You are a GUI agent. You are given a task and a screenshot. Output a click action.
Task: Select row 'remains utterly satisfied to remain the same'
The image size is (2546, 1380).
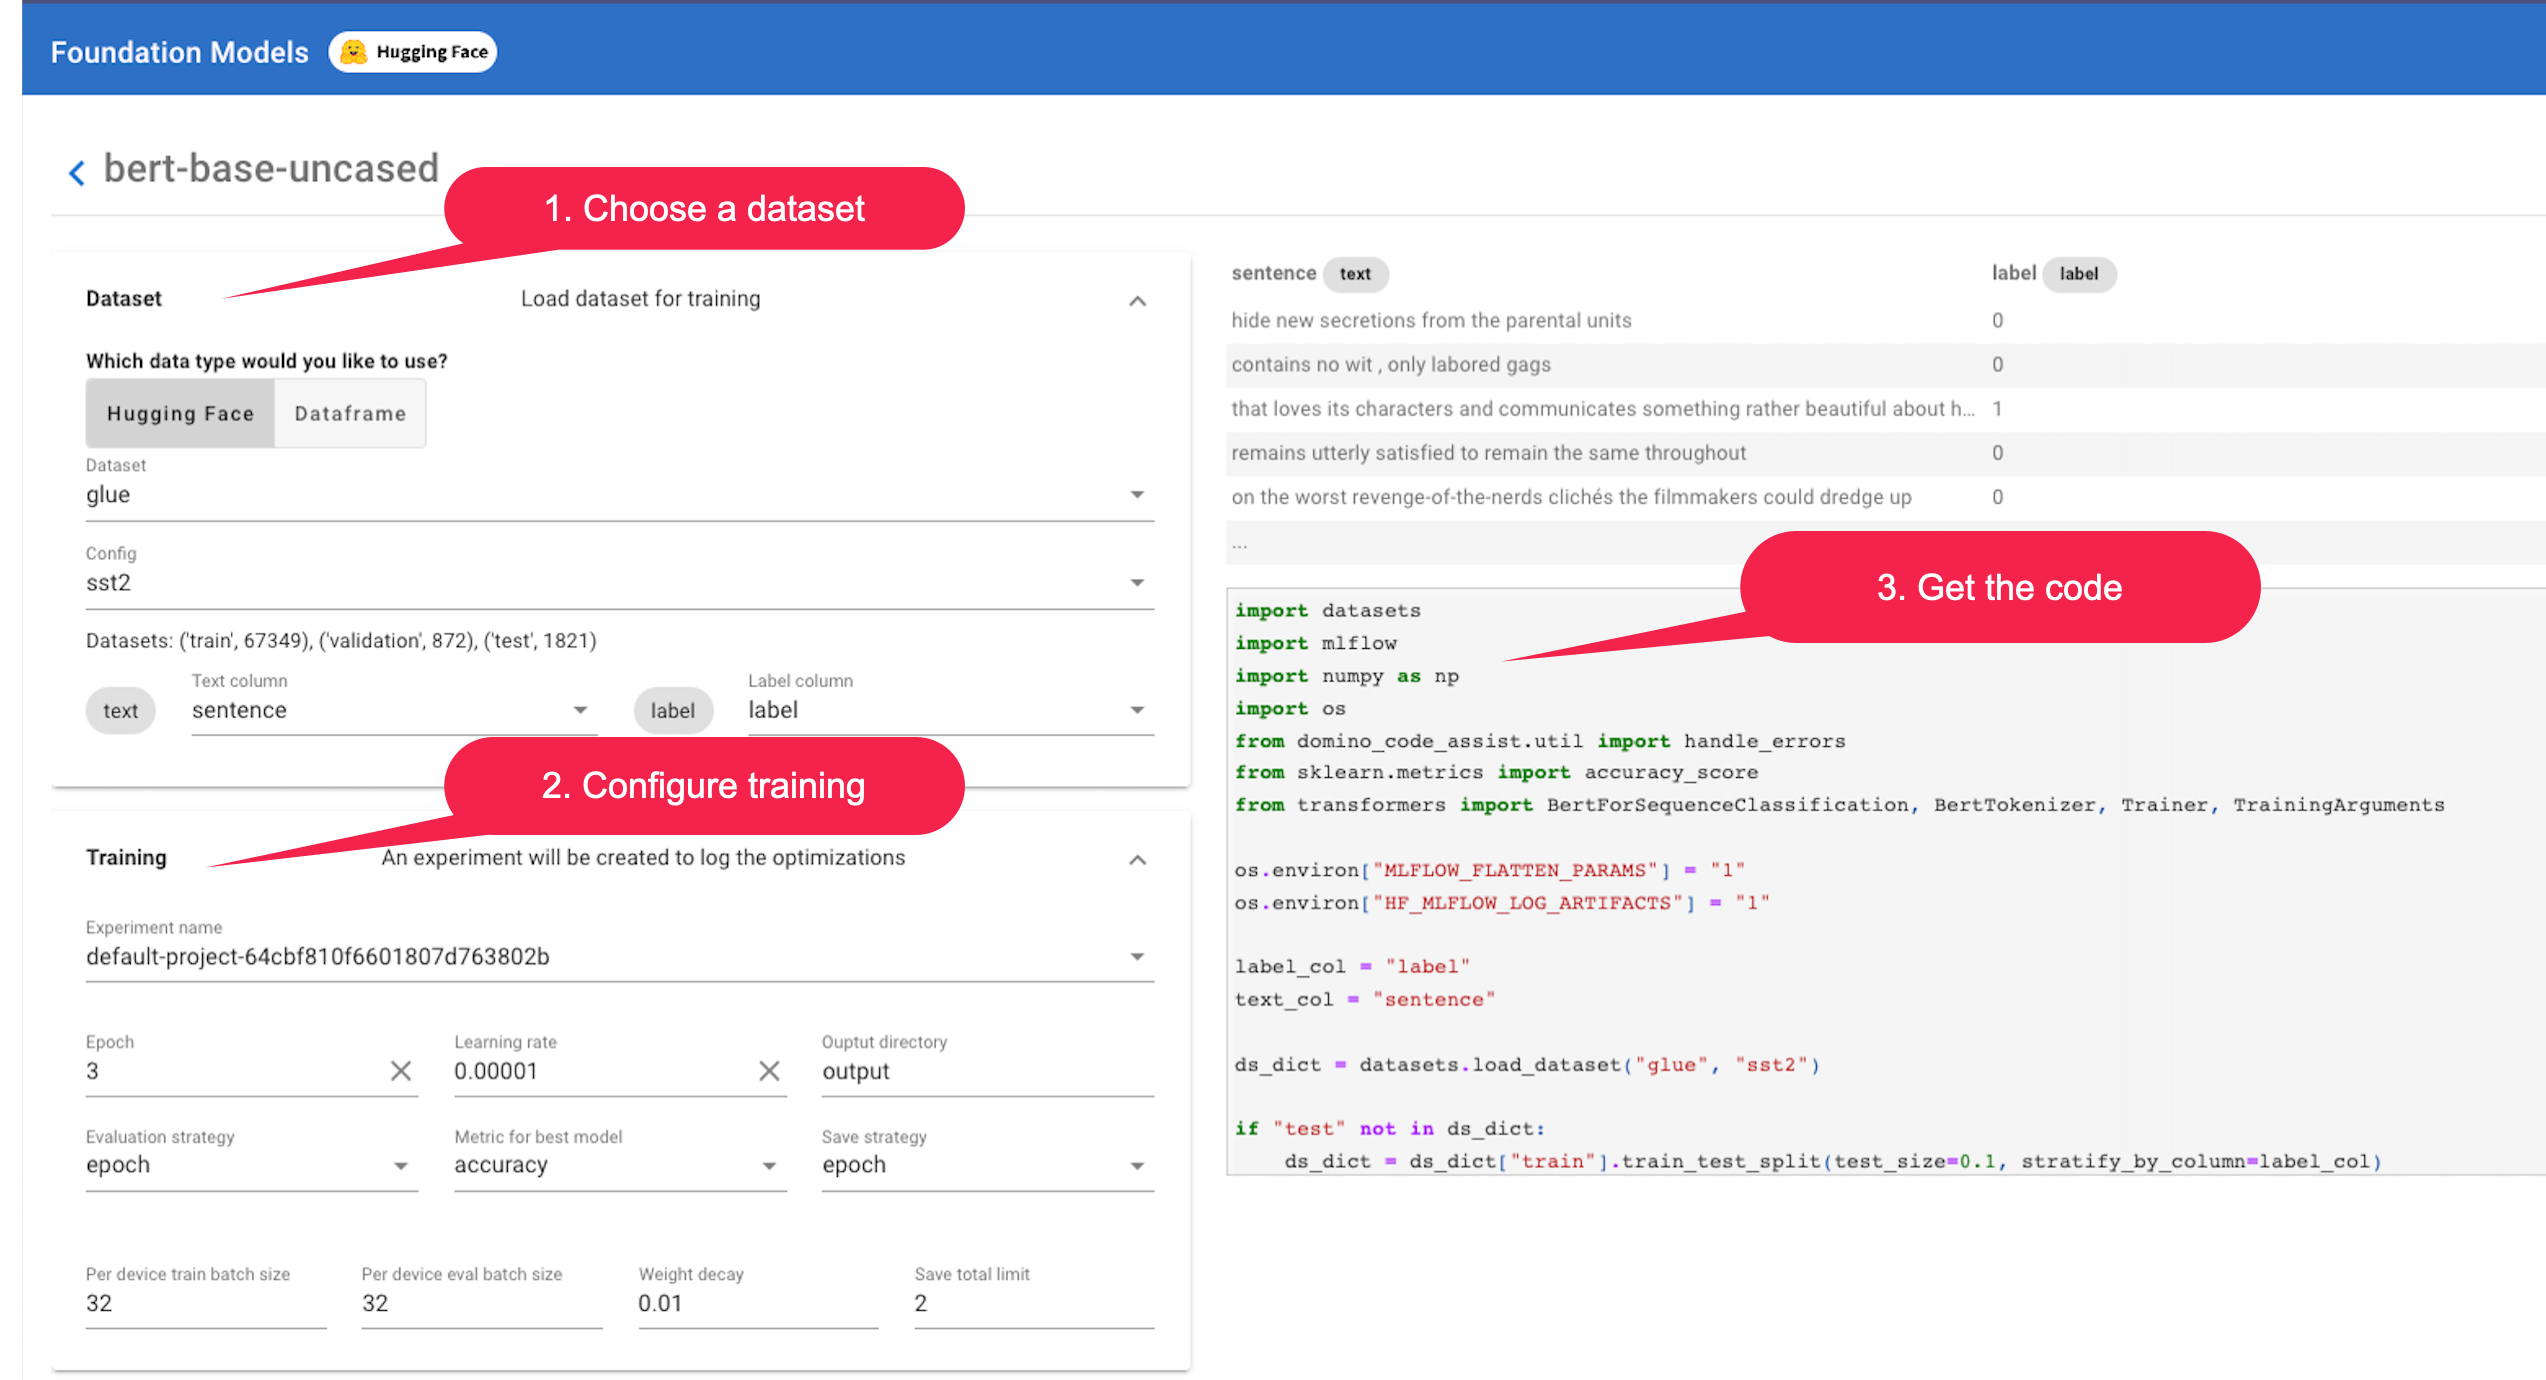pos(1885,453)
